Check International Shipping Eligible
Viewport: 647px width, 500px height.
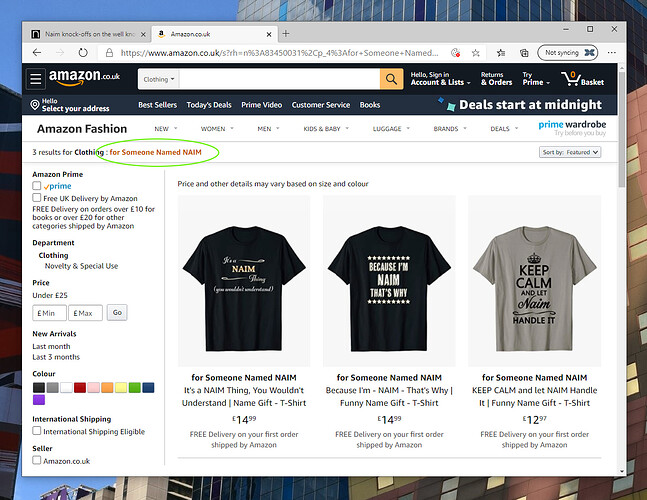point(37,431)
